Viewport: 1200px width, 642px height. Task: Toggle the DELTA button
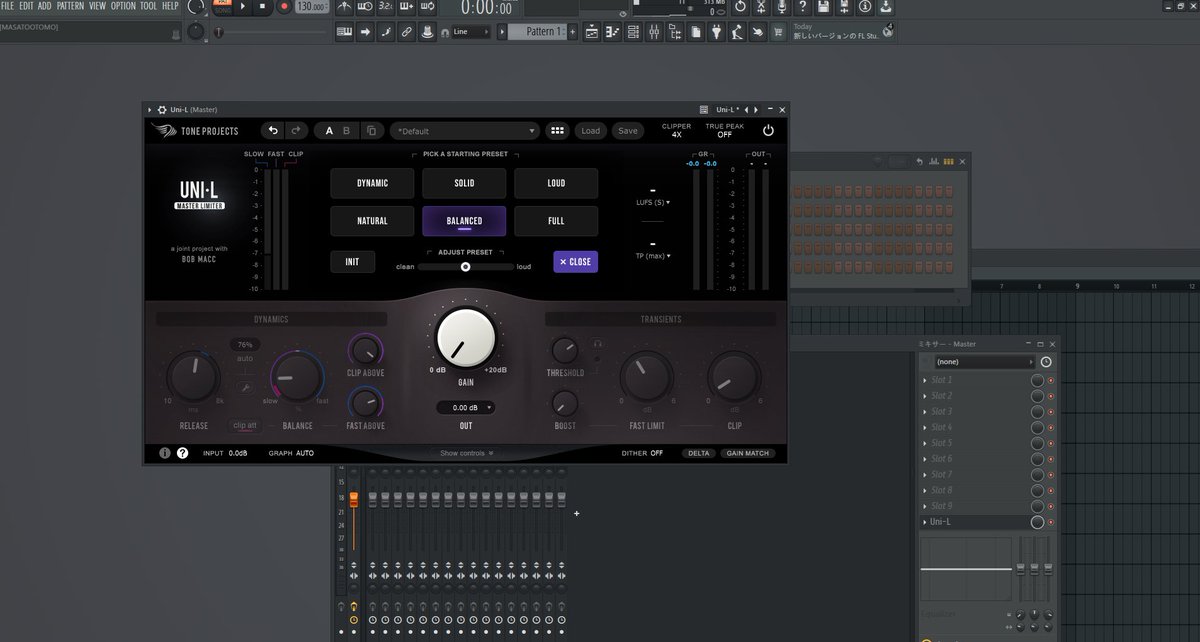tap(699, 453)
